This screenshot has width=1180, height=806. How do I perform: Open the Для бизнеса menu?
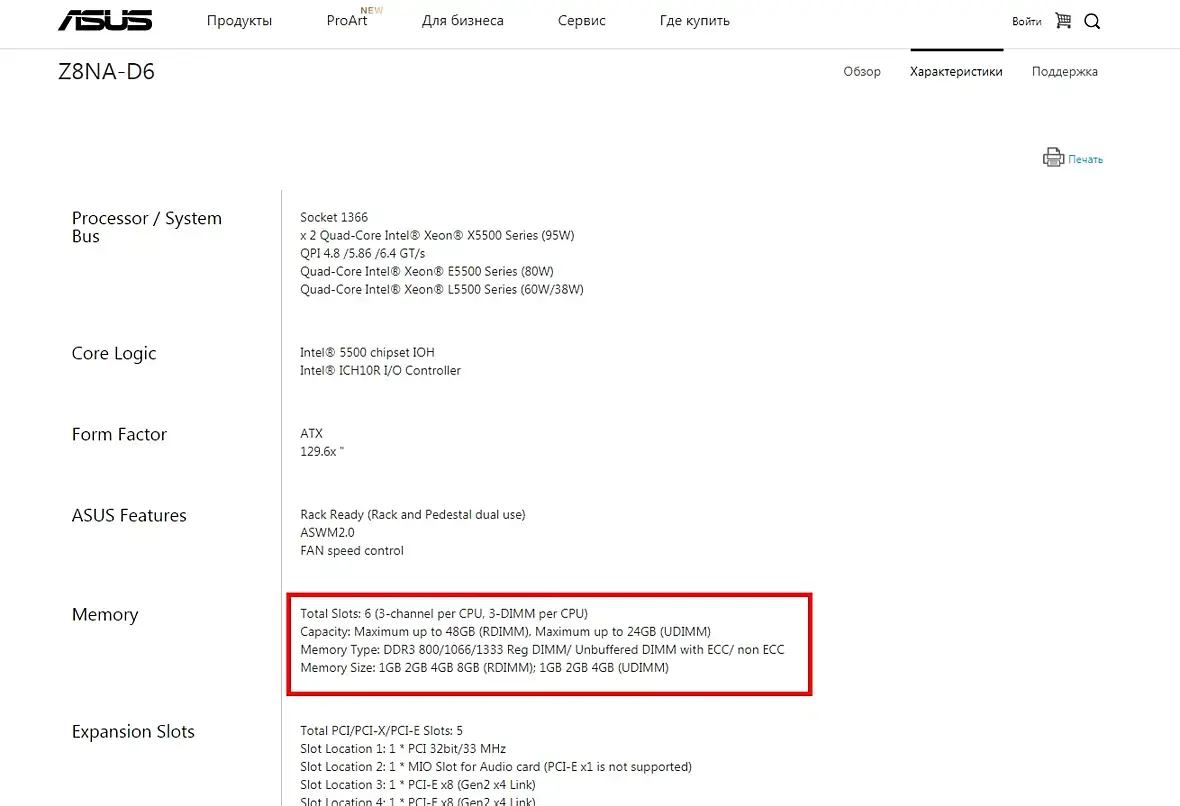(463, 20)
